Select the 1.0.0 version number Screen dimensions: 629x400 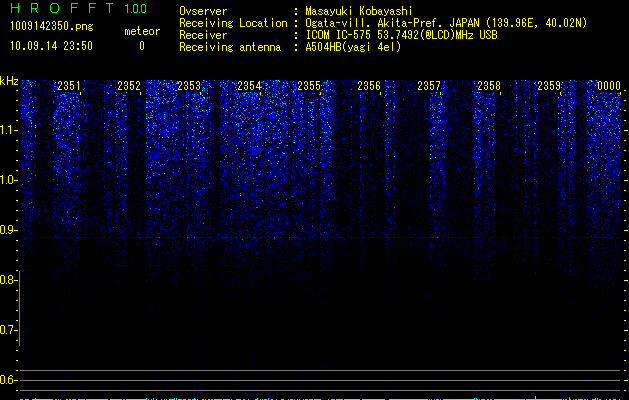[136, 9]
